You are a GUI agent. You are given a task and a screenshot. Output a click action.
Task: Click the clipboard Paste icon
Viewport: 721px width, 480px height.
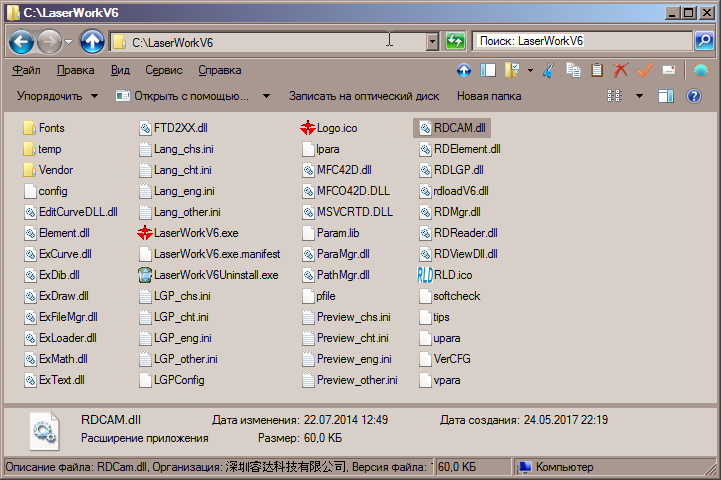click(597, 70)
